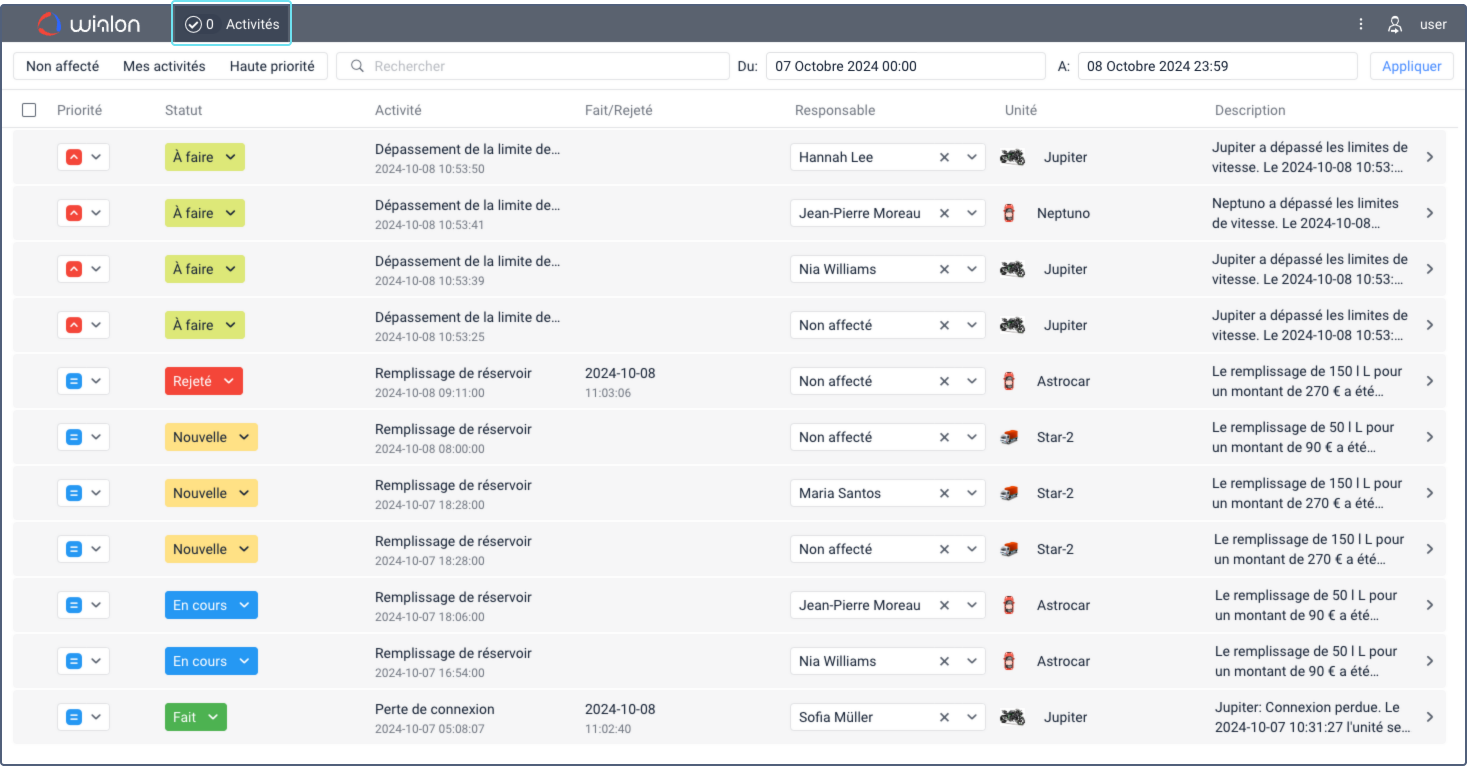
Task: Click the Jupiter motorcycle icon in first row
Action: tap(1012, 157)
